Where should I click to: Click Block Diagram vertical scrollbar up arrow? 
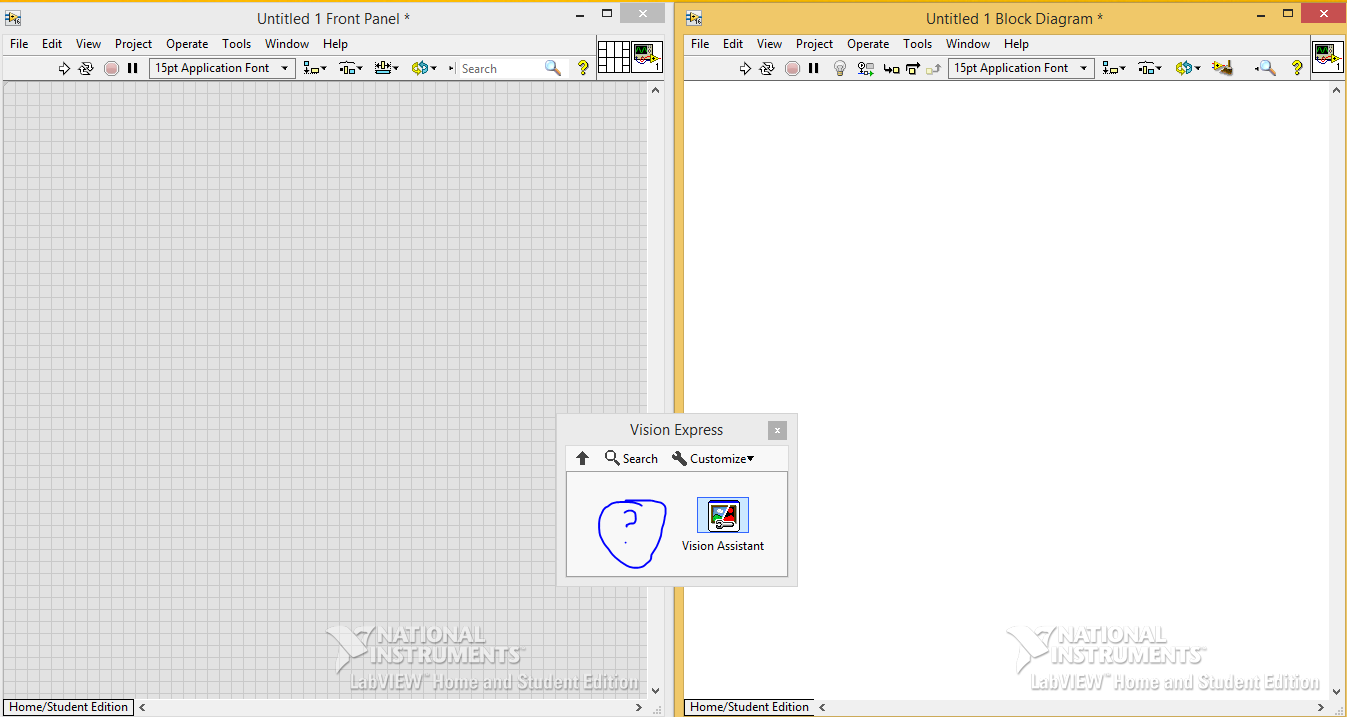tap(1337, 90)
